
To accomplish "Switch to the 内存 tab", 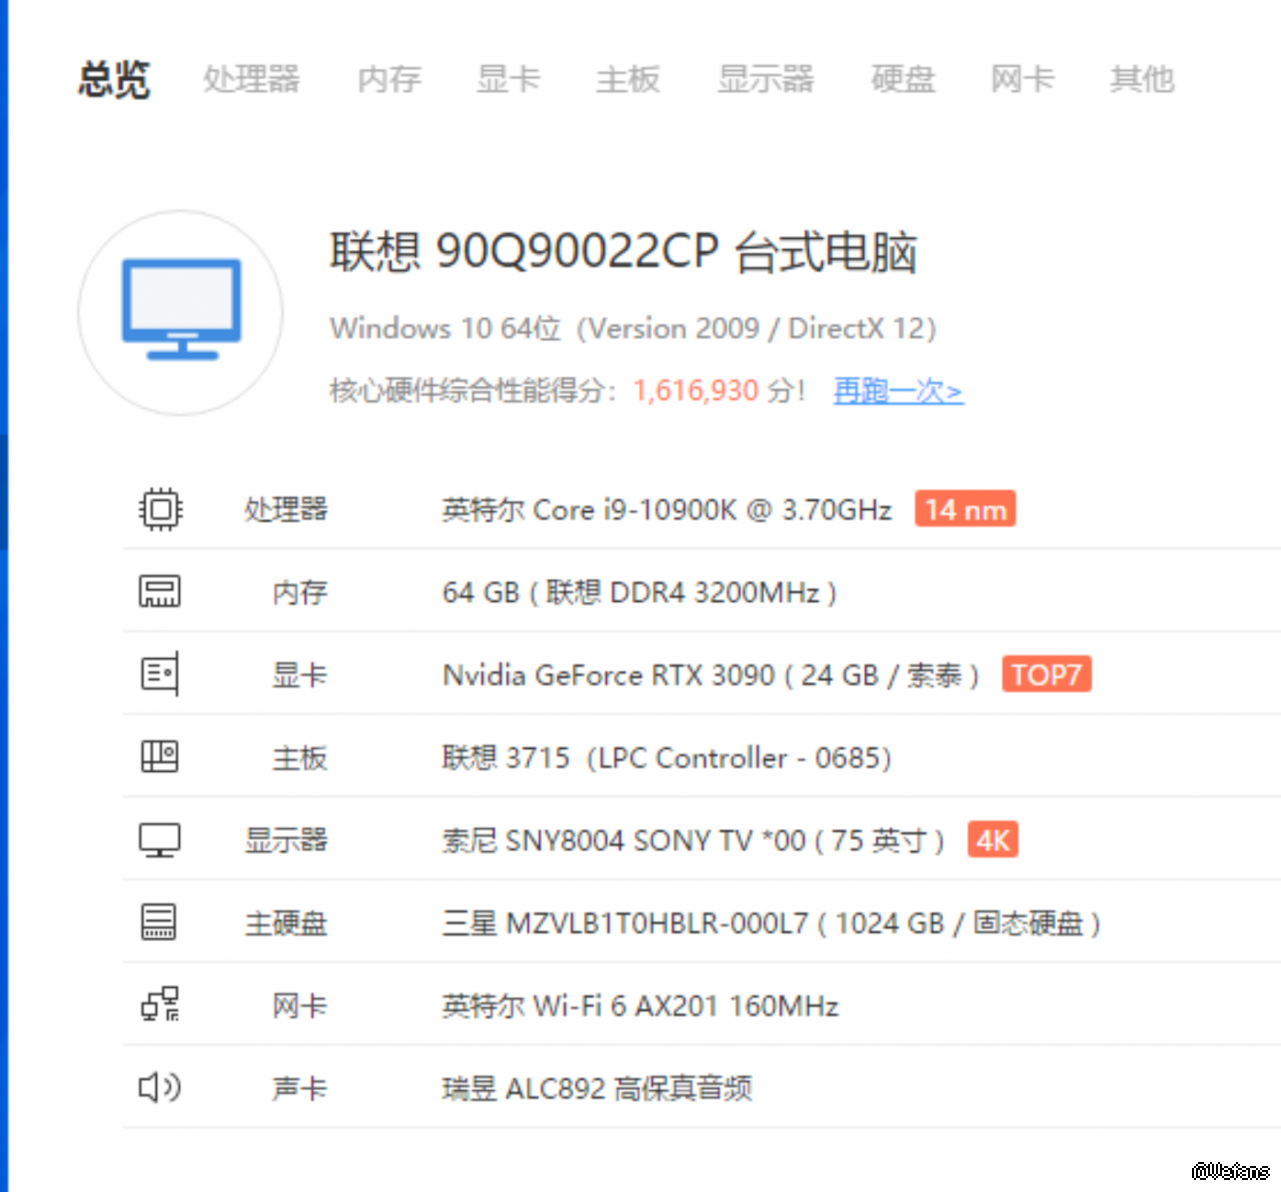I will (389, 79).
